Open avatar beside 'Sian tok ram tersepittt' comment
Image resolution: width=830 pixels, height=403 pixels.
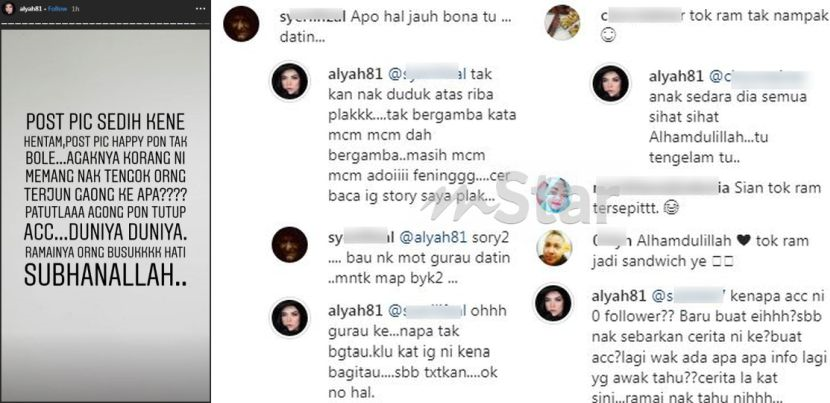click(554, 195)
